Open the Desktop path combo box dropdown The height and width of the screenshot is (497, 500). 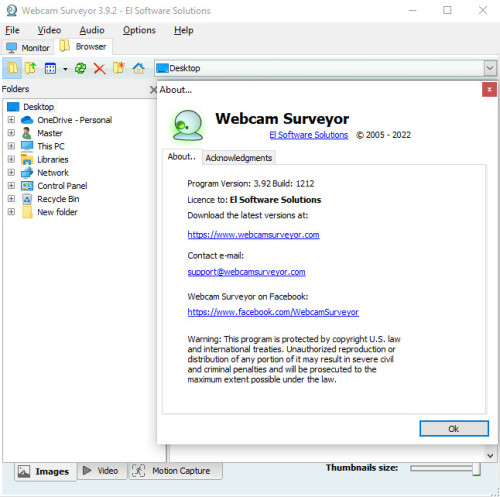pos(489,68)
